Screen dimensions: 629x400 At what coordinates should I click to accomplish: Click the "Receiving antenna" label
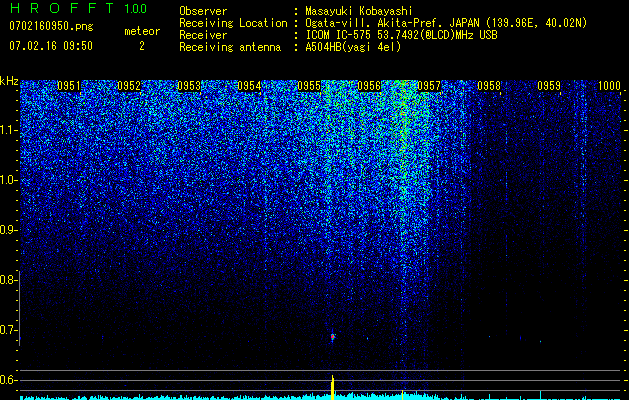click(x=230, y=47)
